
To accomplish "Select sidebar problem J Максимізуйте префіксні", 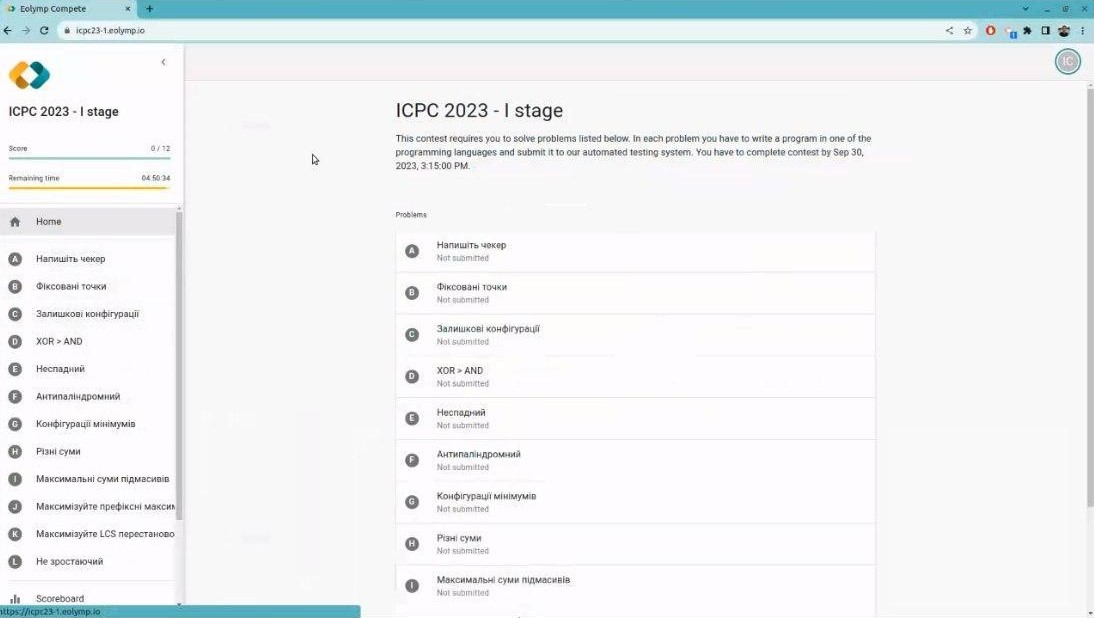I will tap(88, 507).
